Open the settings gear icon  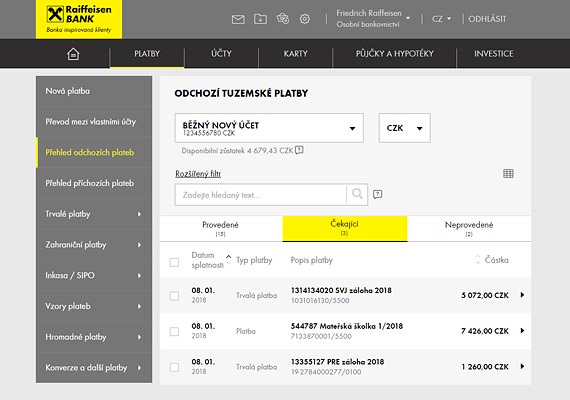click(305, 19)
